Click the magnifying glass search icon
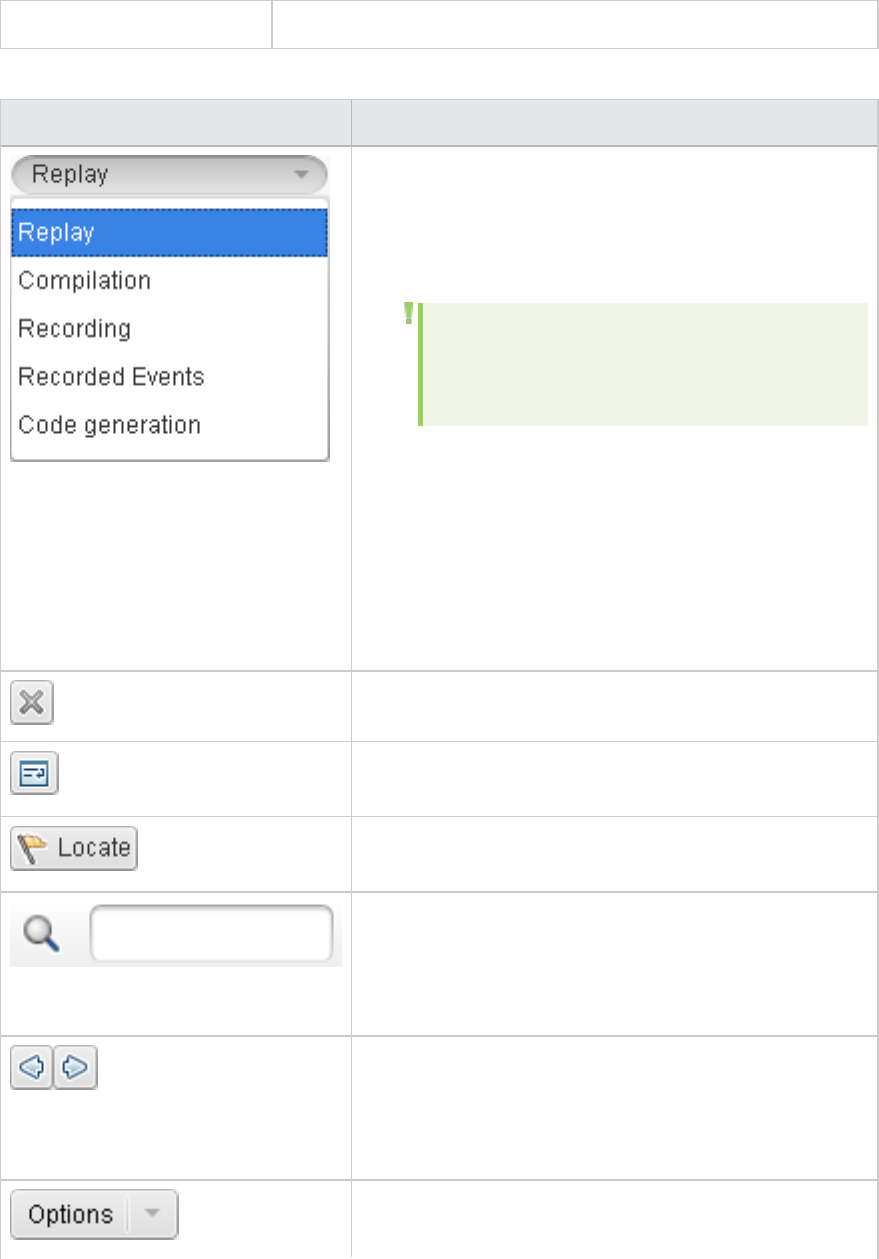The height and width of the screenshot is (1259, 879). click(x=40, y=935)
